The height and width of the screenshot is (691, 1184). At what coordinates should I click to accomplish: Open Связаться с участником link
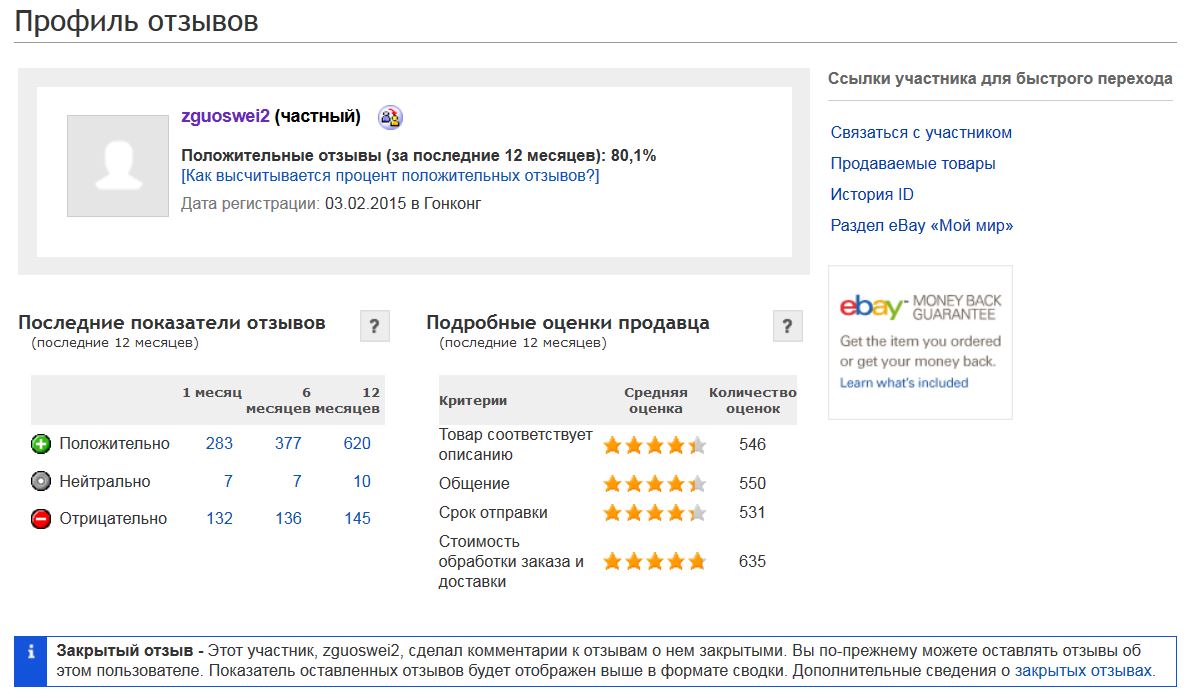click(x=921, y=133)
